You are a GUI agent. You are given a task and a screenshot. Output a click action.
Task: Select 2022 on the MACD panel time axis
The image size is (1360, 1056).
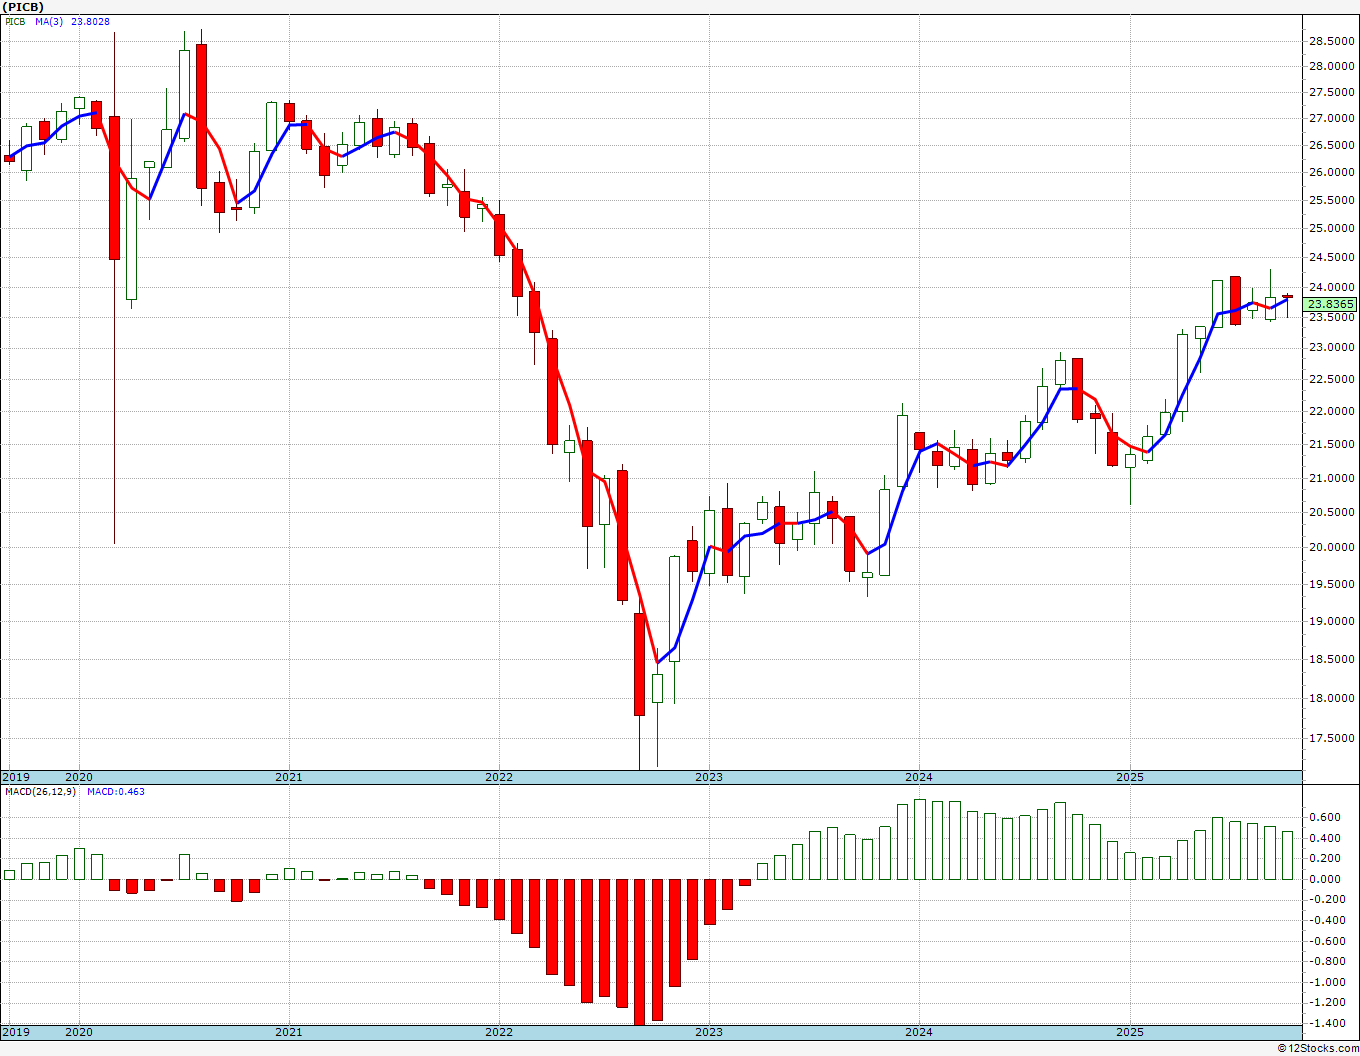coord(498,1032)
